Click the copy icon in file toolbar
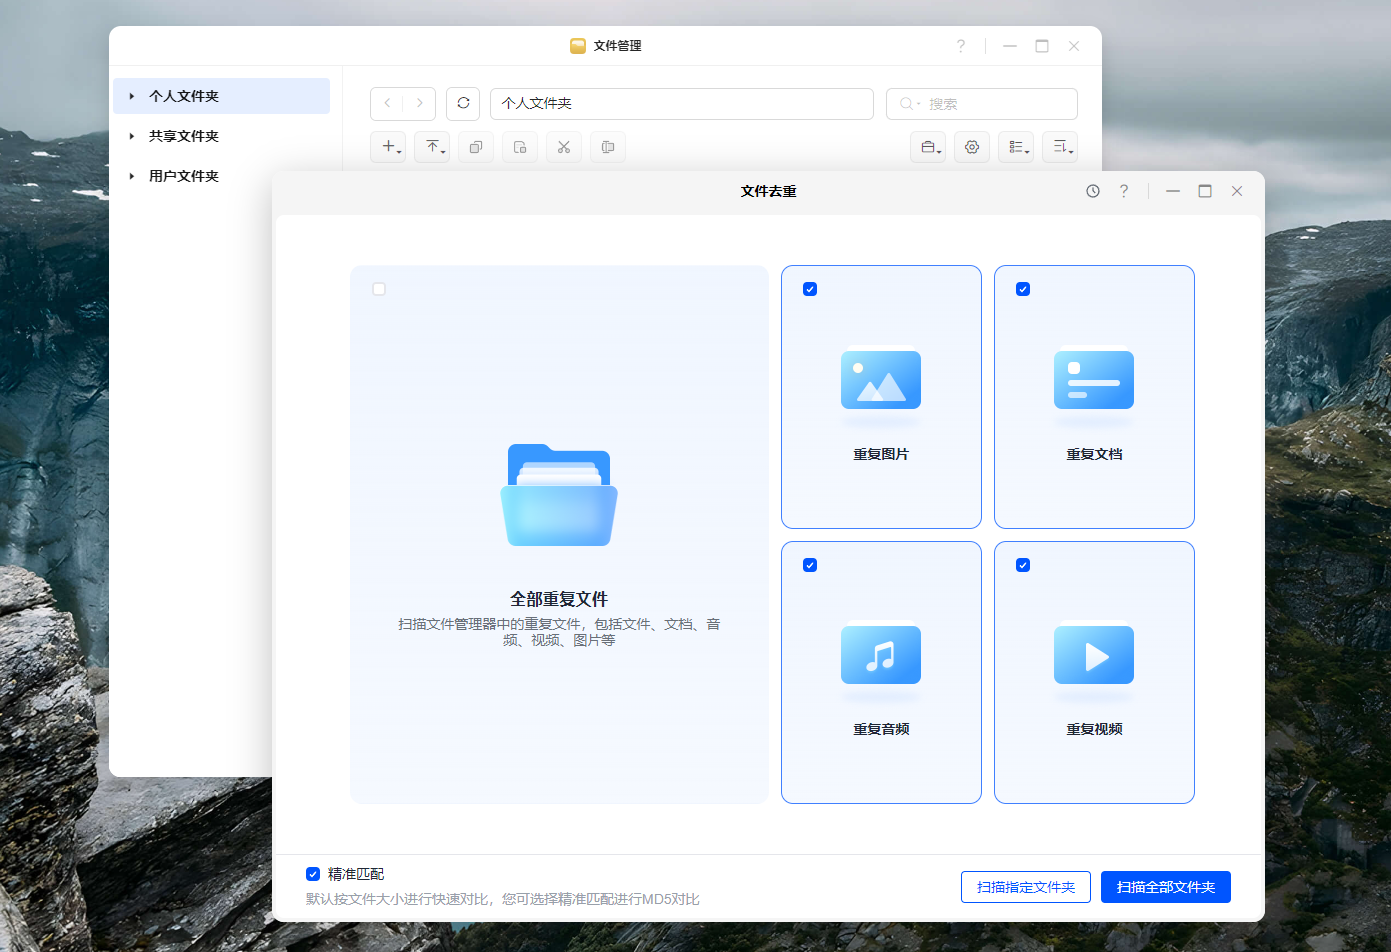The image size is (1391, 952). 476,147
